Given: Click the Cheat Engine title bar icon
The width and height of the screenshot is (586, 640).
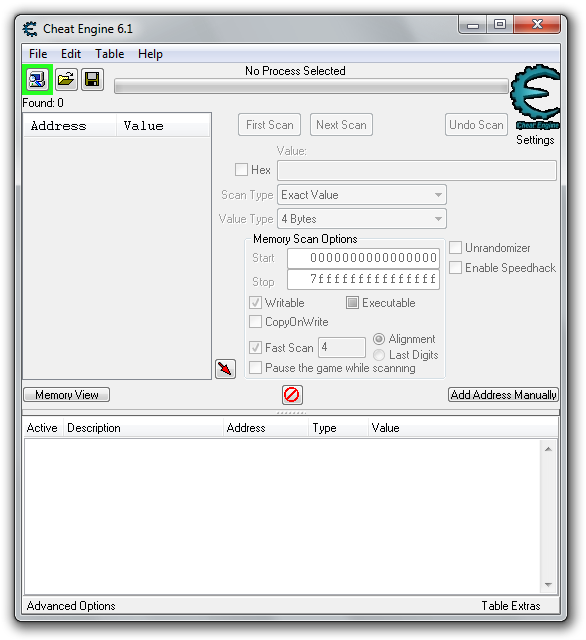Looking at the screenshot, I should (x=30, y=29).
